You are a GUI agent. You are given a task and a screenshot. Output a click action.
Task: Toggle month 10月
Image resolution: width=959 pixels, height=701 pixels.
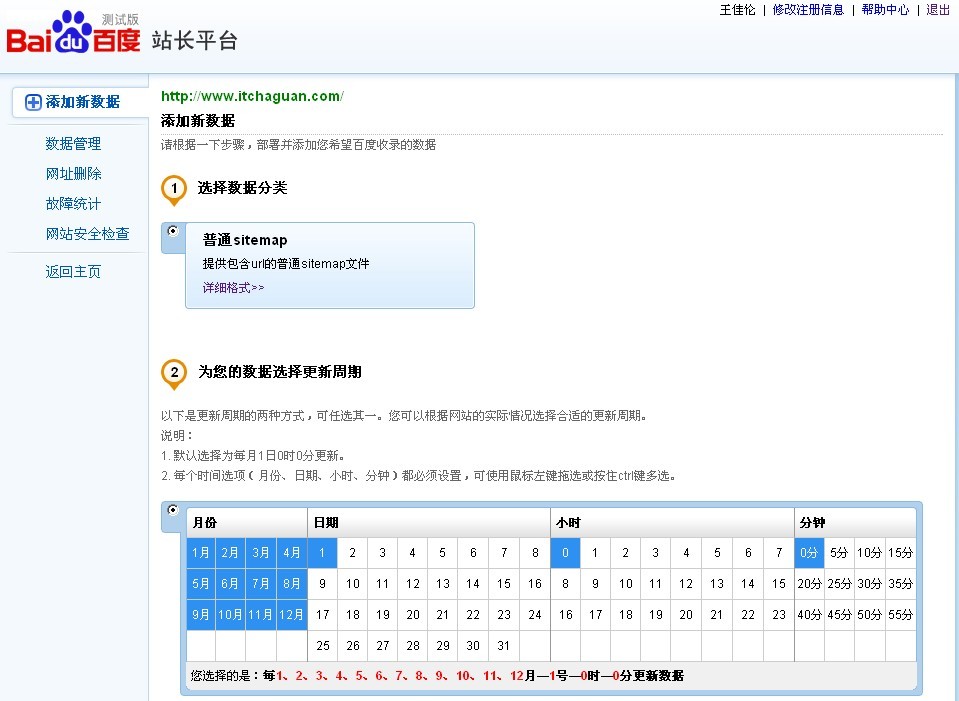[x=230, y=615]
